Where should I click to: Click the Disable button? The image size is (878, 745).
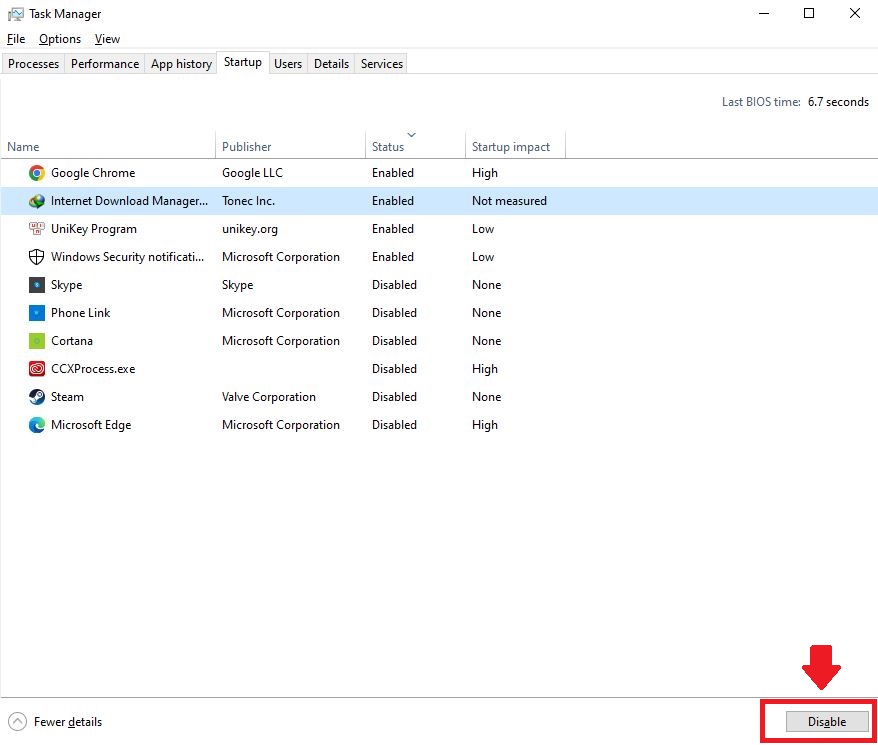[x=827, y=721]
